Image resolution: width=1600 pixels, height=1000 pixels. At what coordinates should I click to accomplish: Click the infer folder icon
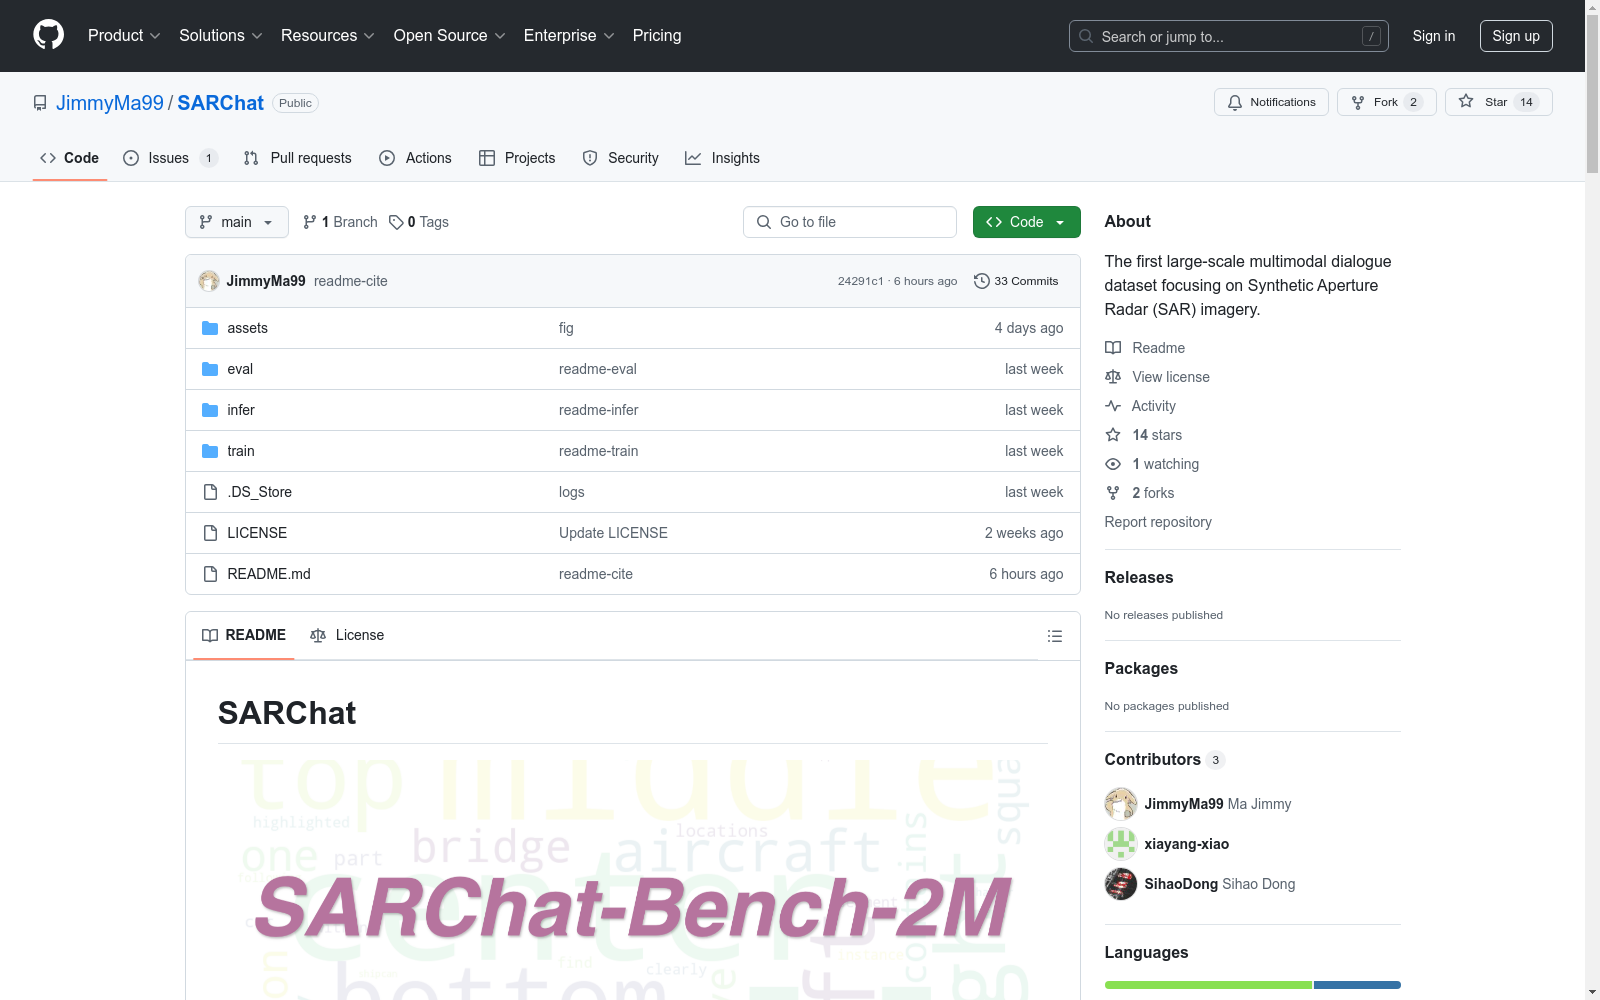(x=210, y=410)
